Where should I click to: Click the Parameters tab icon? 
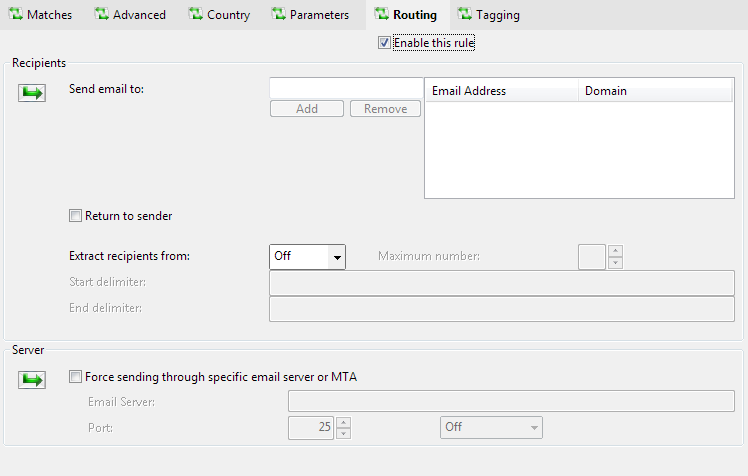278,15
